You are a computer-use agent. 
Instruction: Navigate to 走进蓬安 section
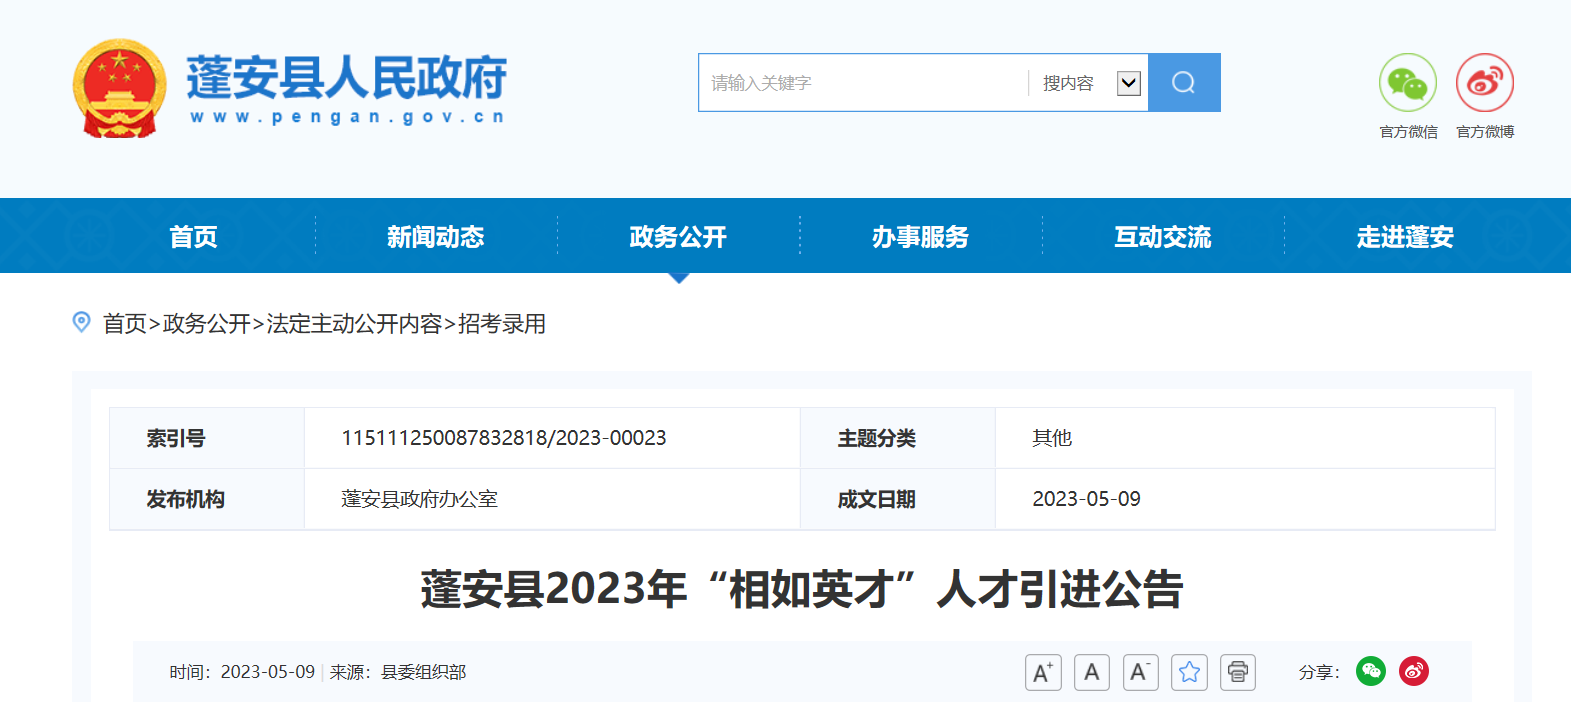coord(1405,237)
